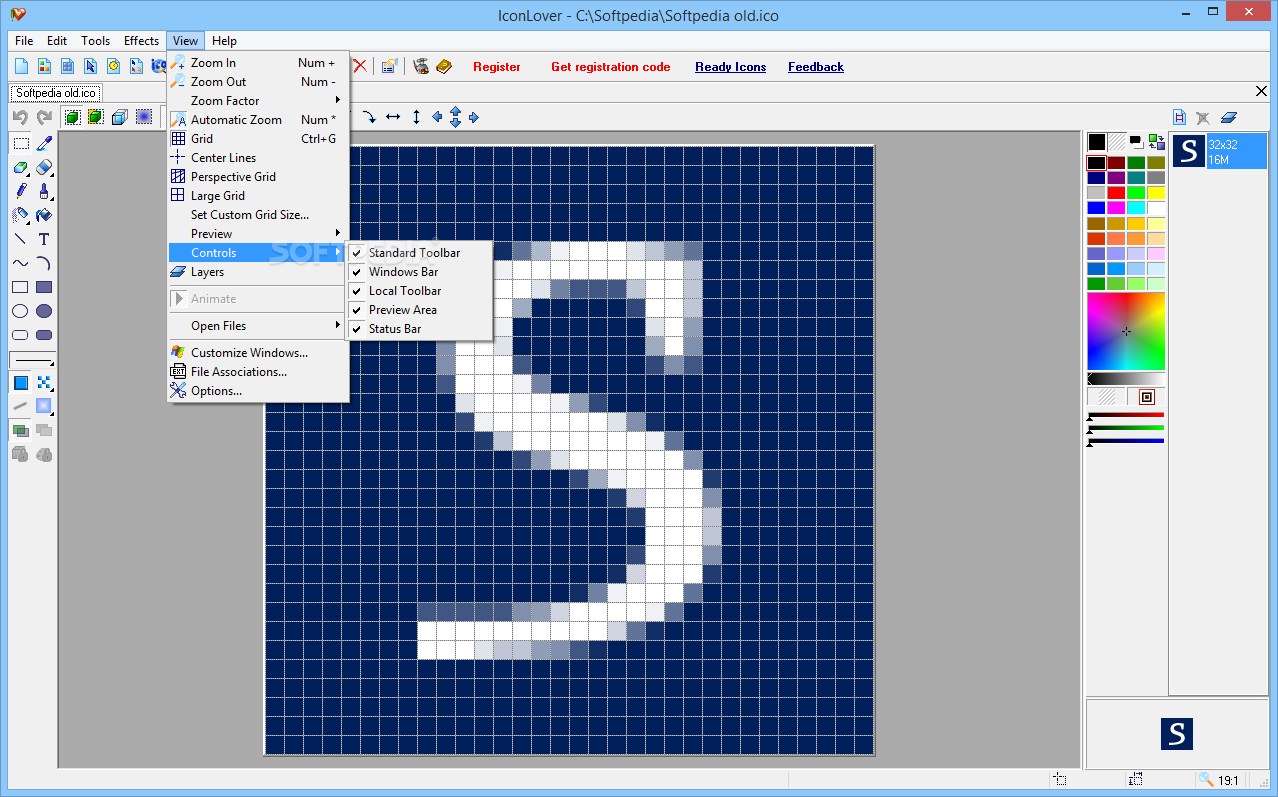Screen dimensions: 1278x797
Task: Select the flood fill bucket tool
Action: tap(44, 215)
